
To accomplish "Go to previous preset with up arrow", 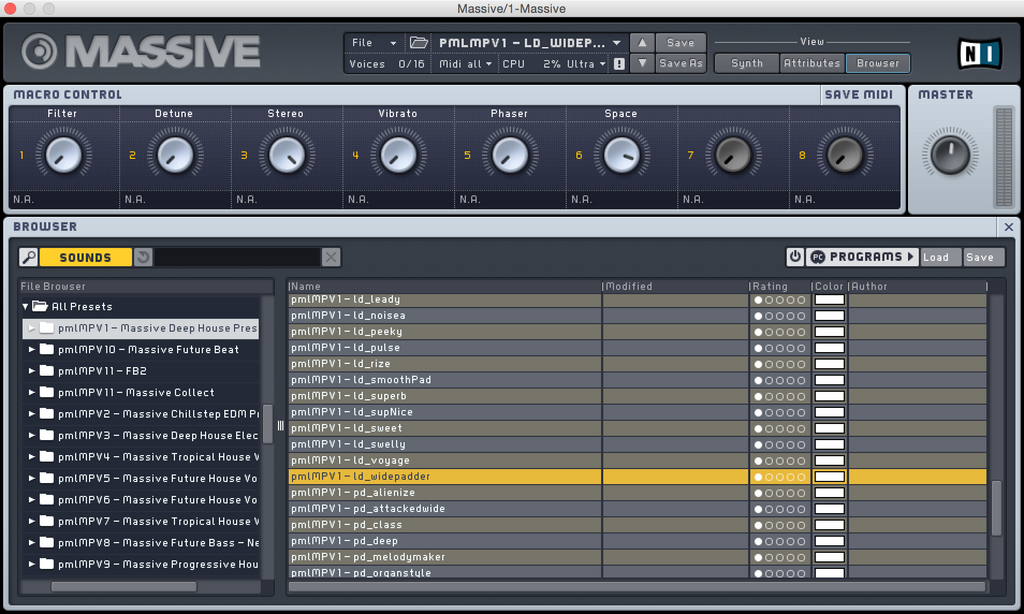I will pyautogui.click(x=642, y=43).
